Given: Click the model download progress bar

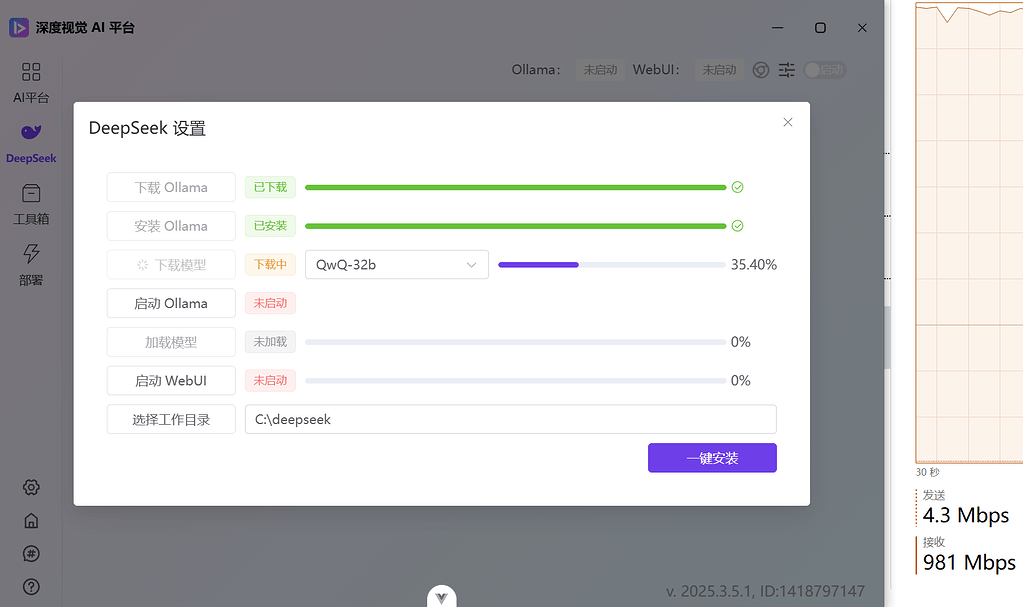Looking at the screenshot, I should pos(611,264).
